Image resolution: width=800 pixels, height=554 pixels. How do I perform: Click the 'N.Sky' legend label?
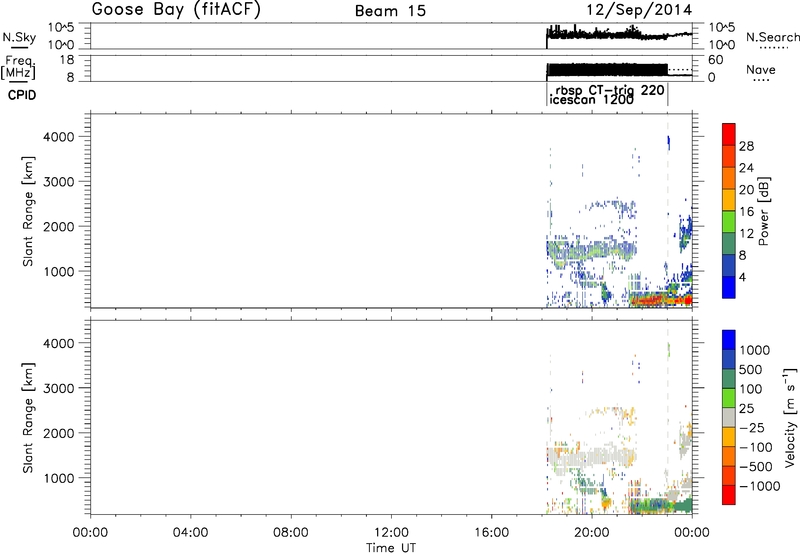pyautogui.click(x=19, y=37)
